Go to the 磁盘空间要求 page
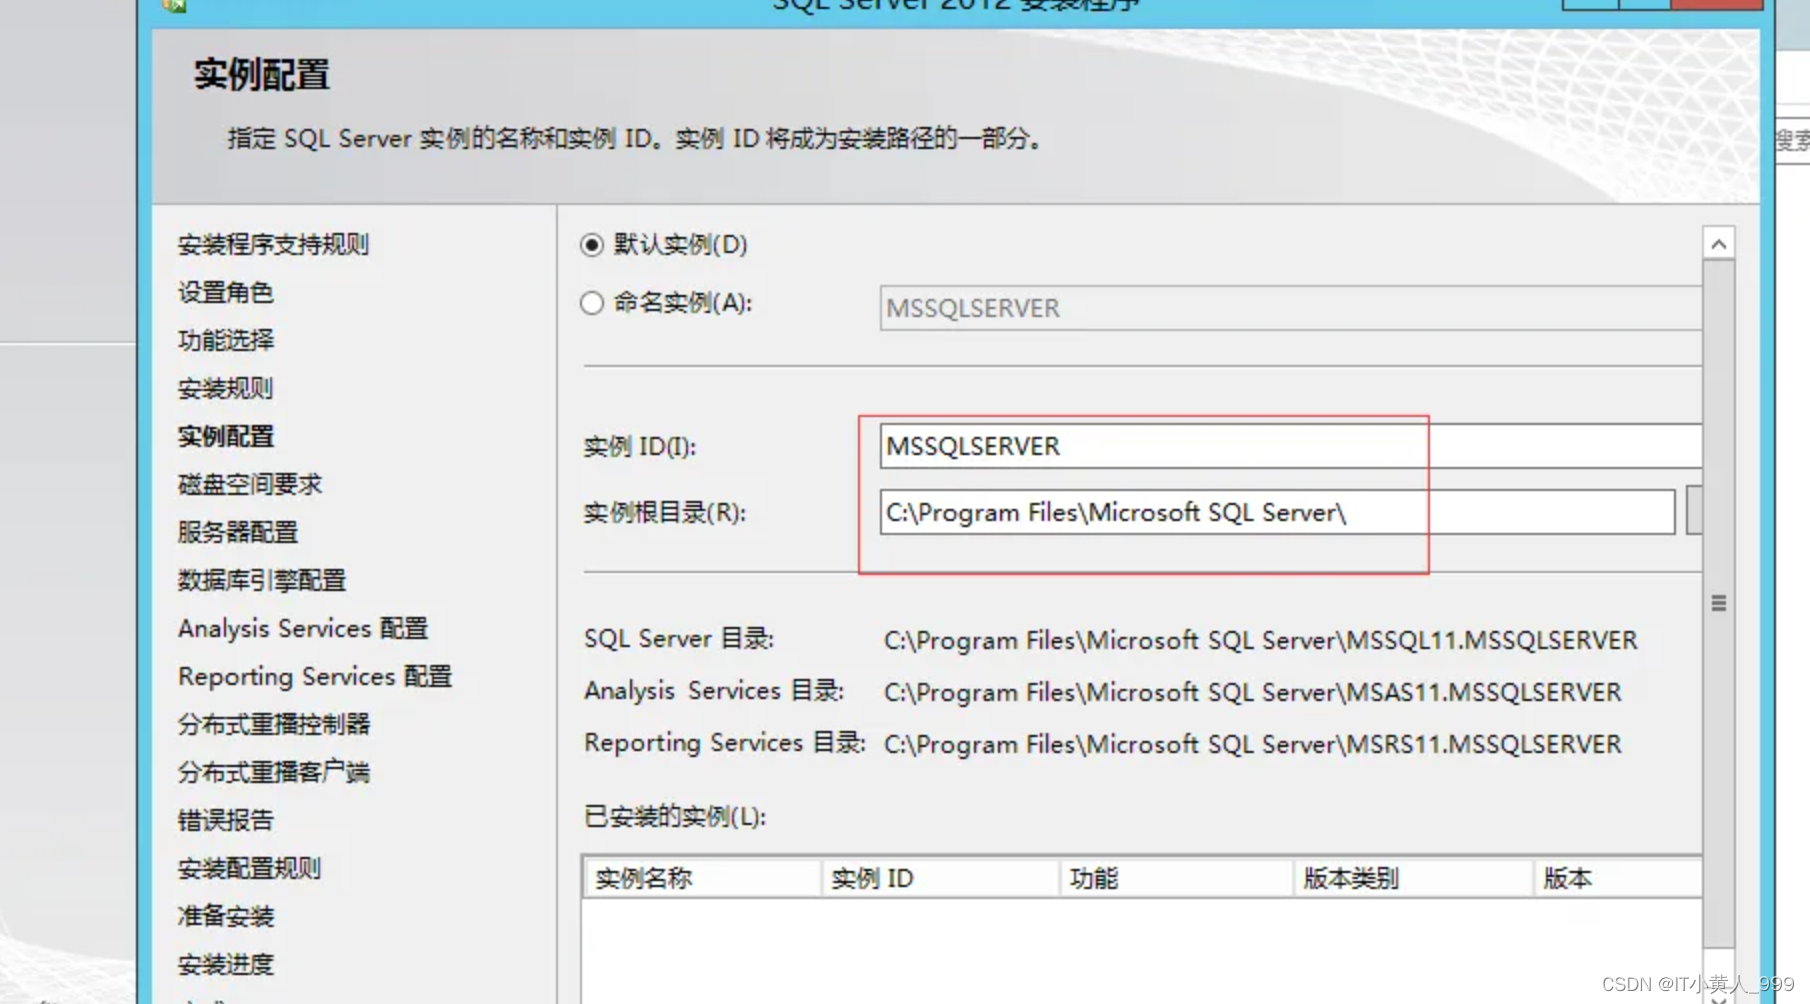 click(250, 484)
